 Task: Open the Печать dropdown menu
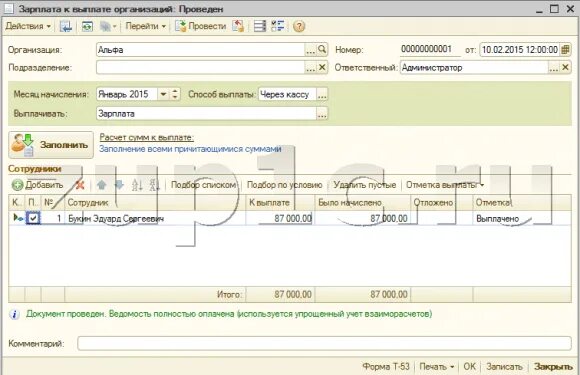pos(436,366)
